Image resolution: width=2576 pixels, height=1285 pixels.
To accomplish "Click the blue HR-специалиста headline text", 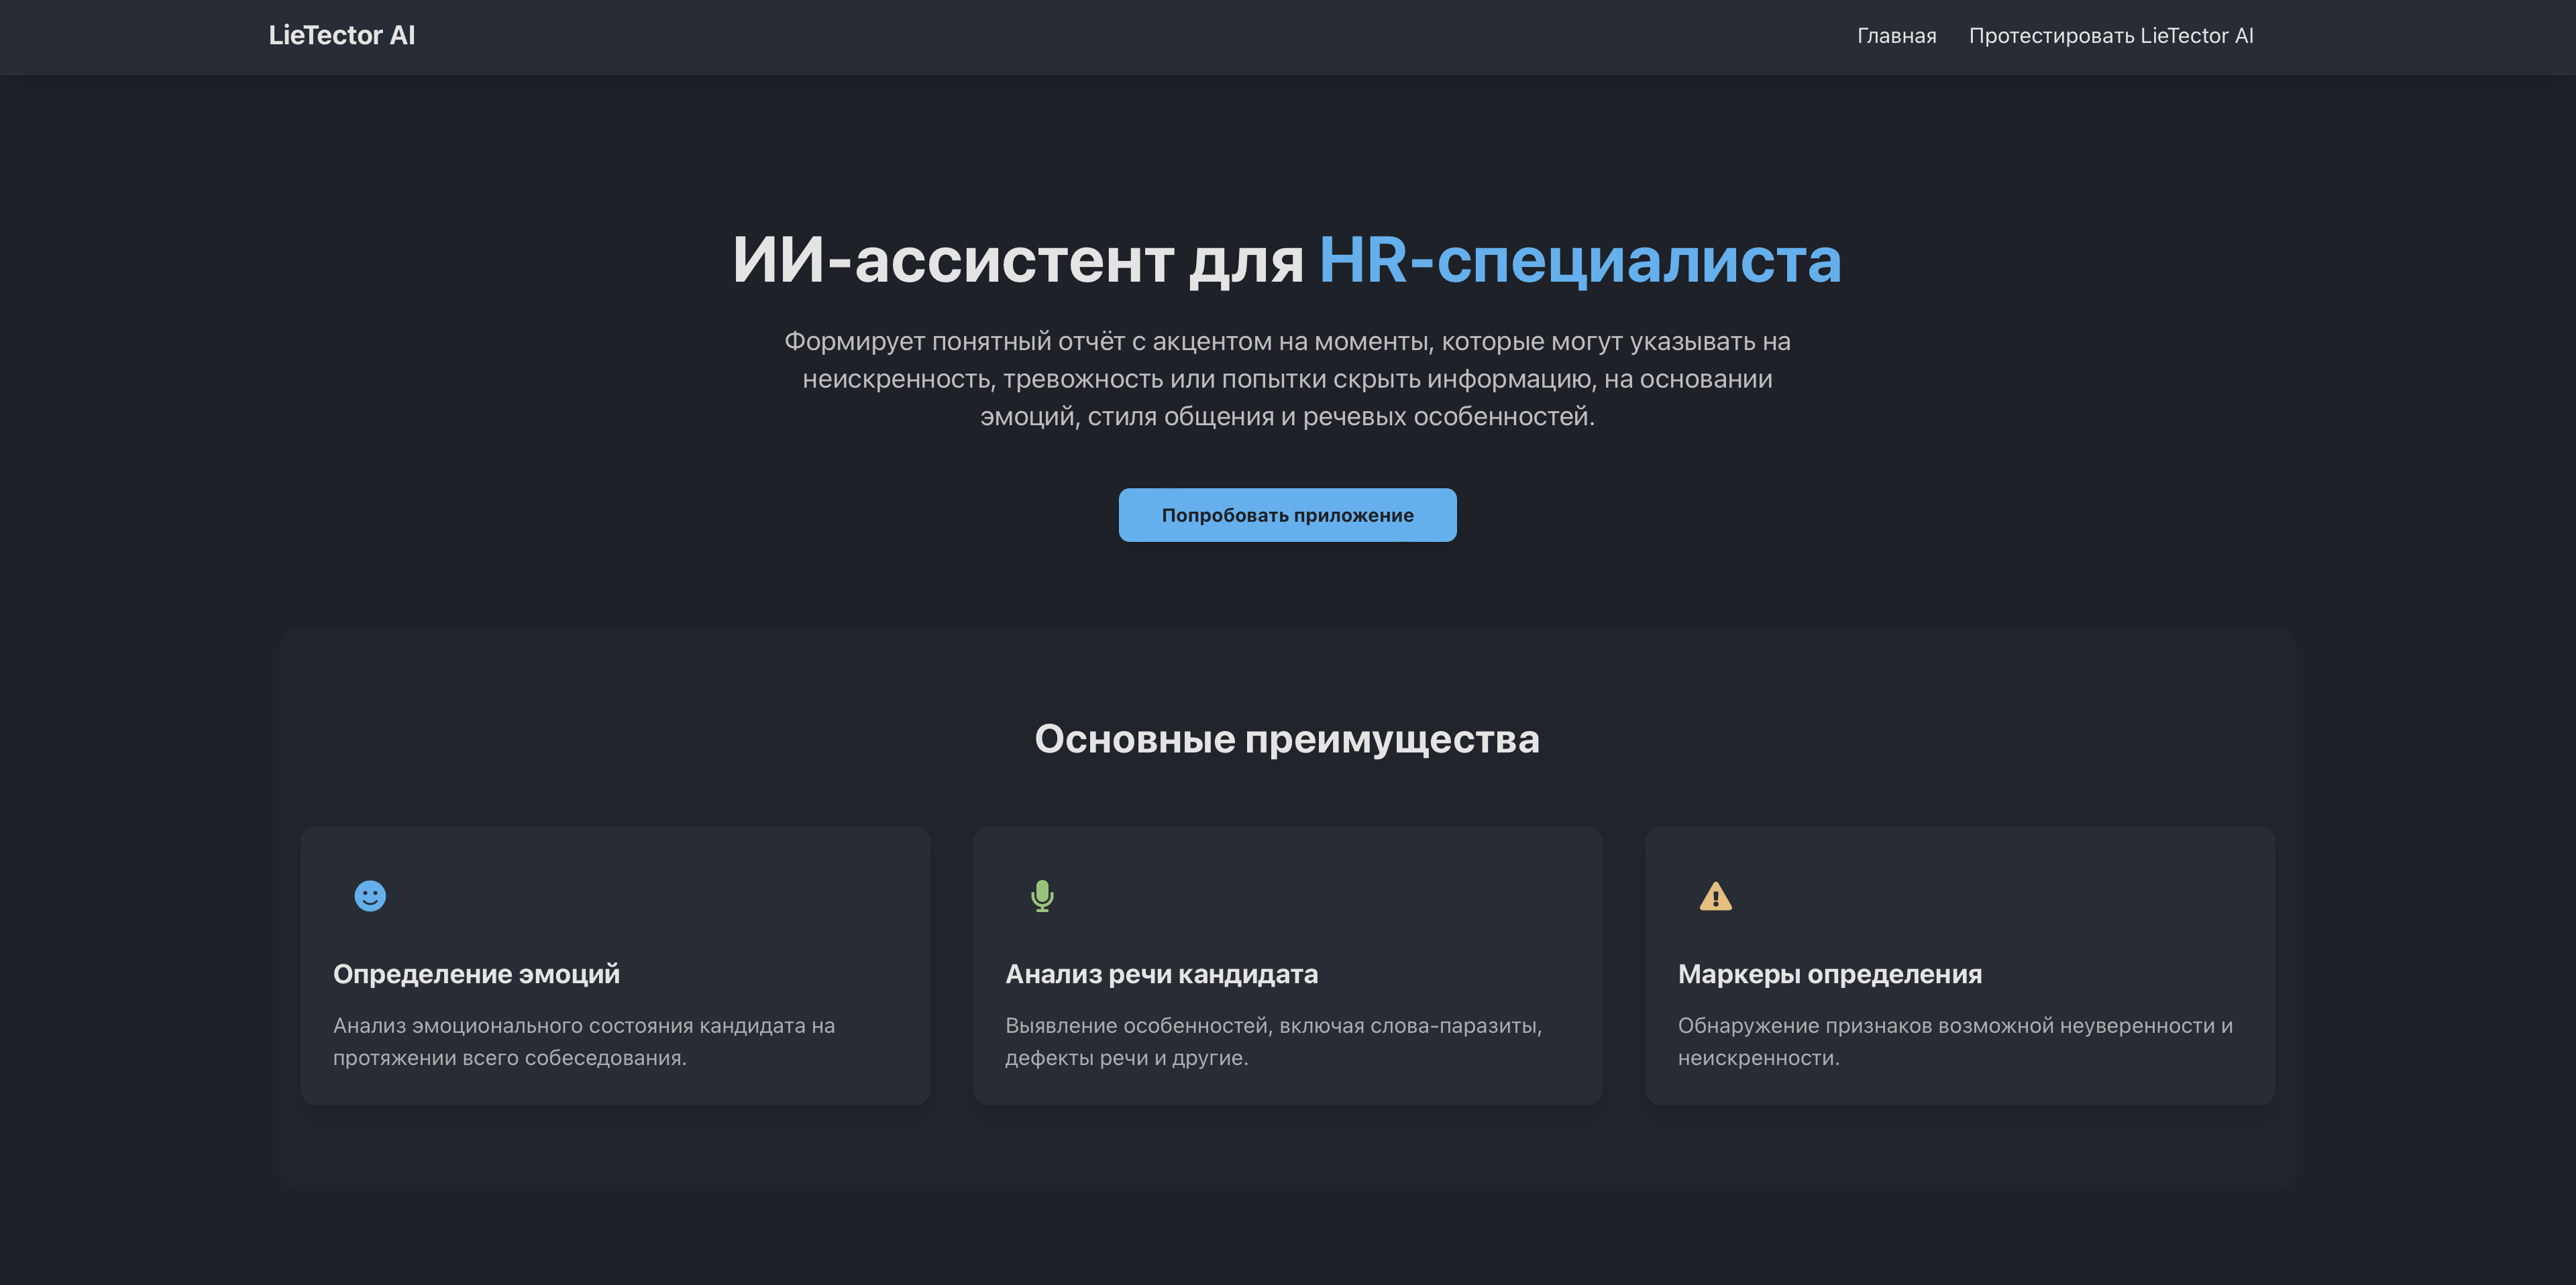I will pos(1579,260).
